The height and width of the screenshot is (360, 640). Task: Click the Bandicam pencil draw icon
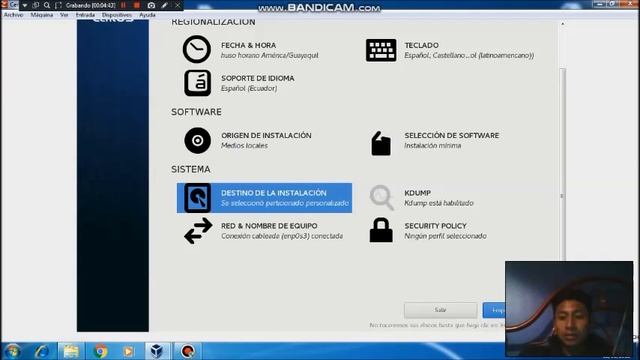[x=164, y=5]
